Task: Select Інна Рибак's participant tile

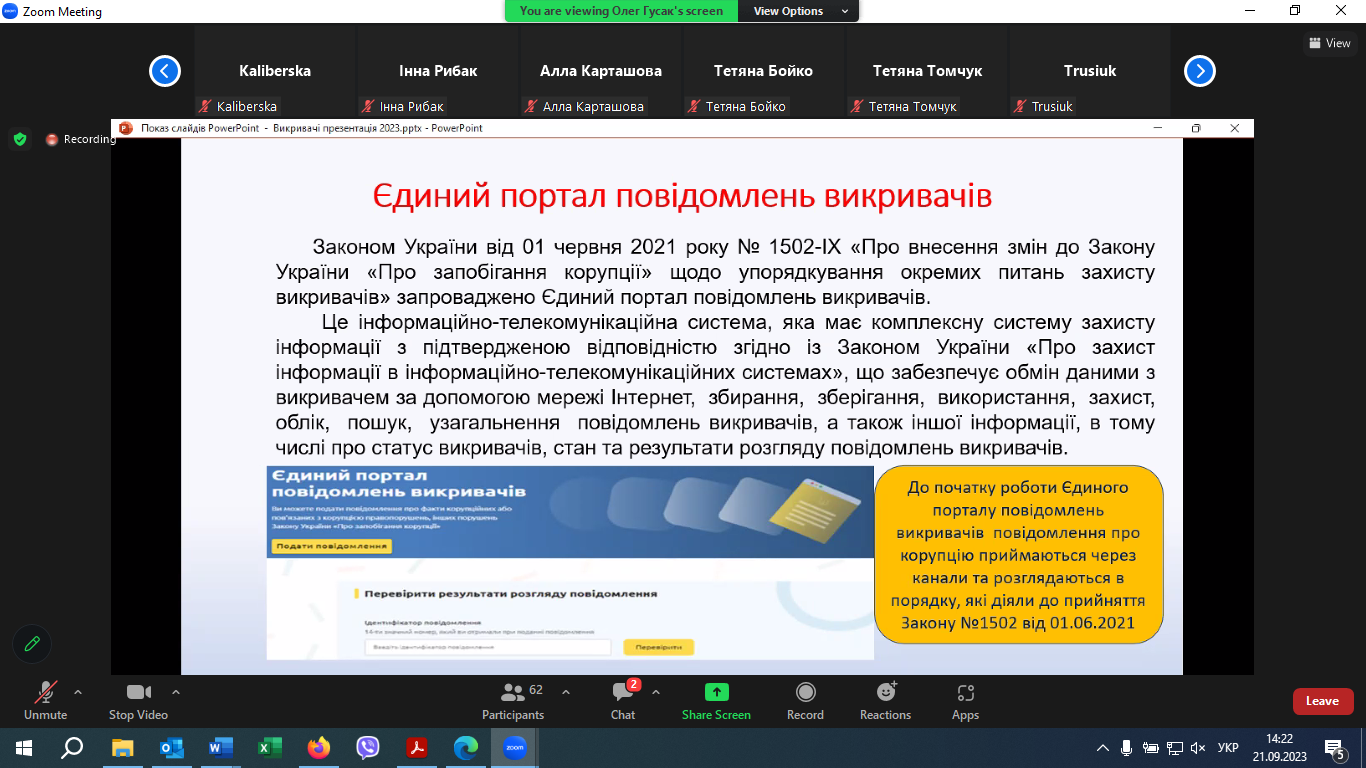Action: click(x=438, y=71)
